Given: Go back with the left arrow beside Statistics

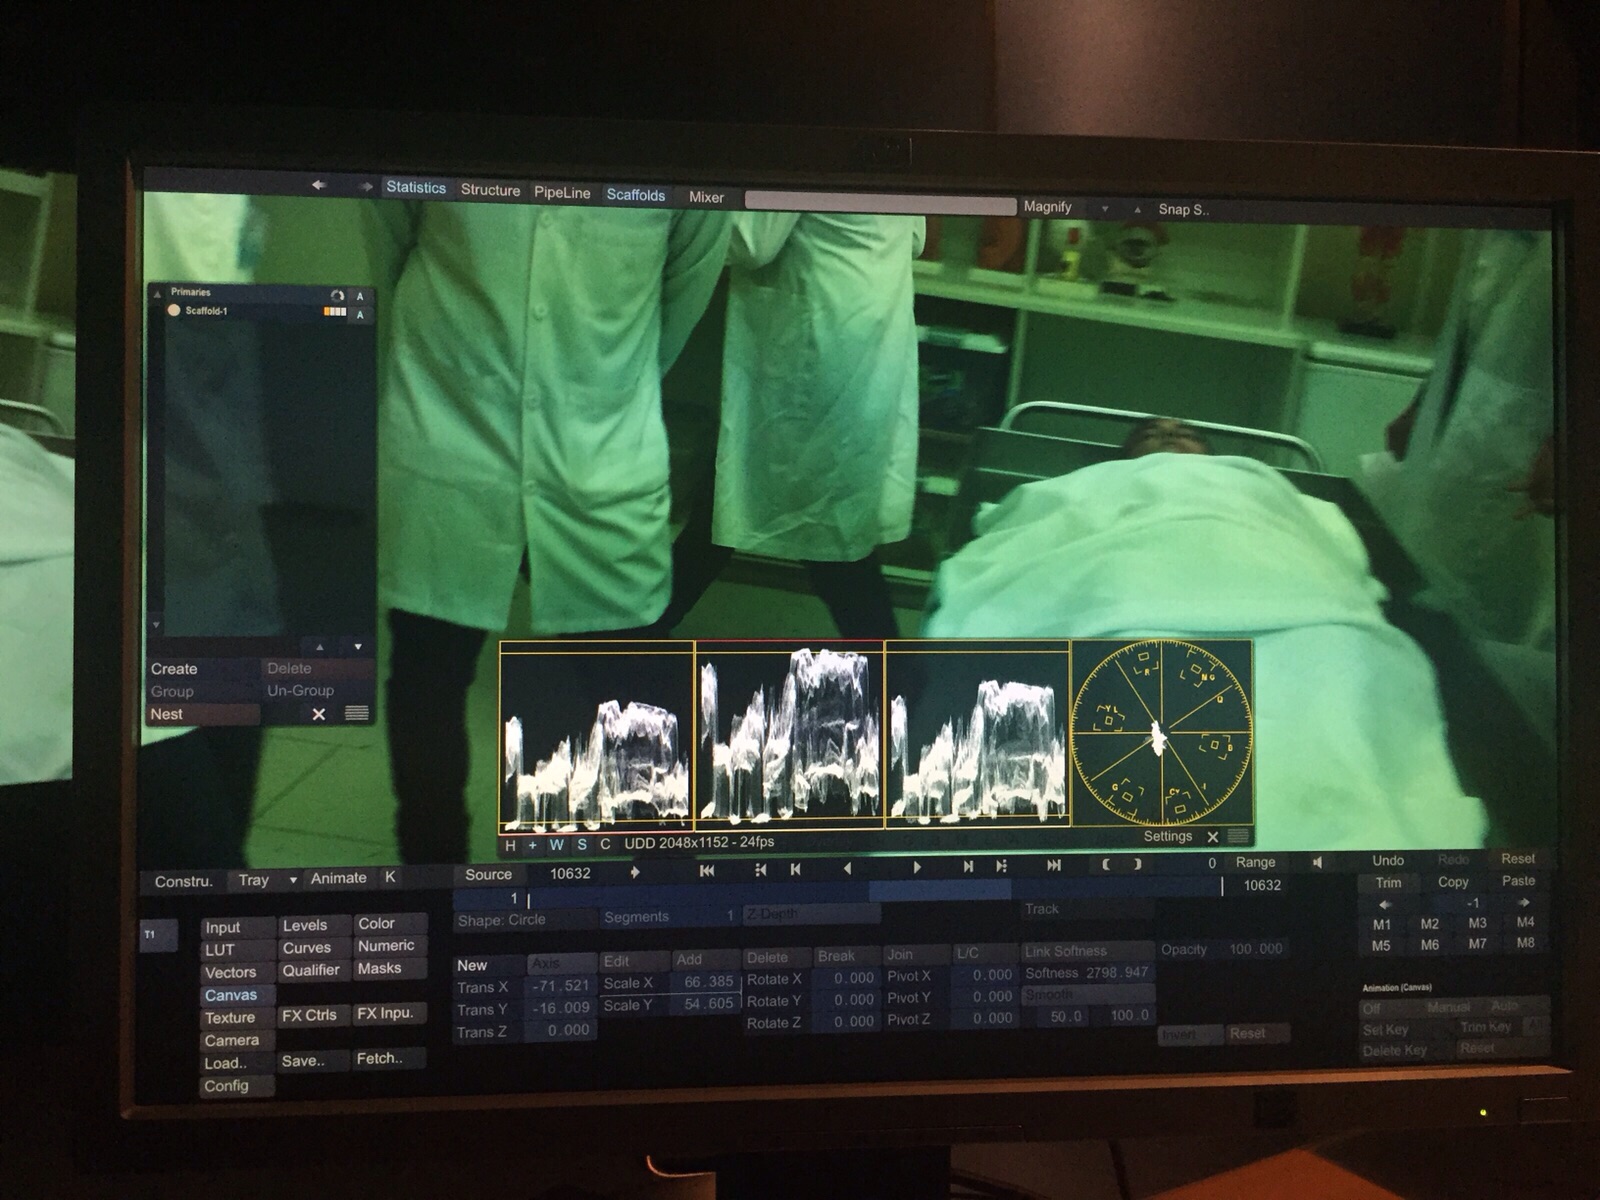Looking at the screenshot, I should click(x=319, y=185).
